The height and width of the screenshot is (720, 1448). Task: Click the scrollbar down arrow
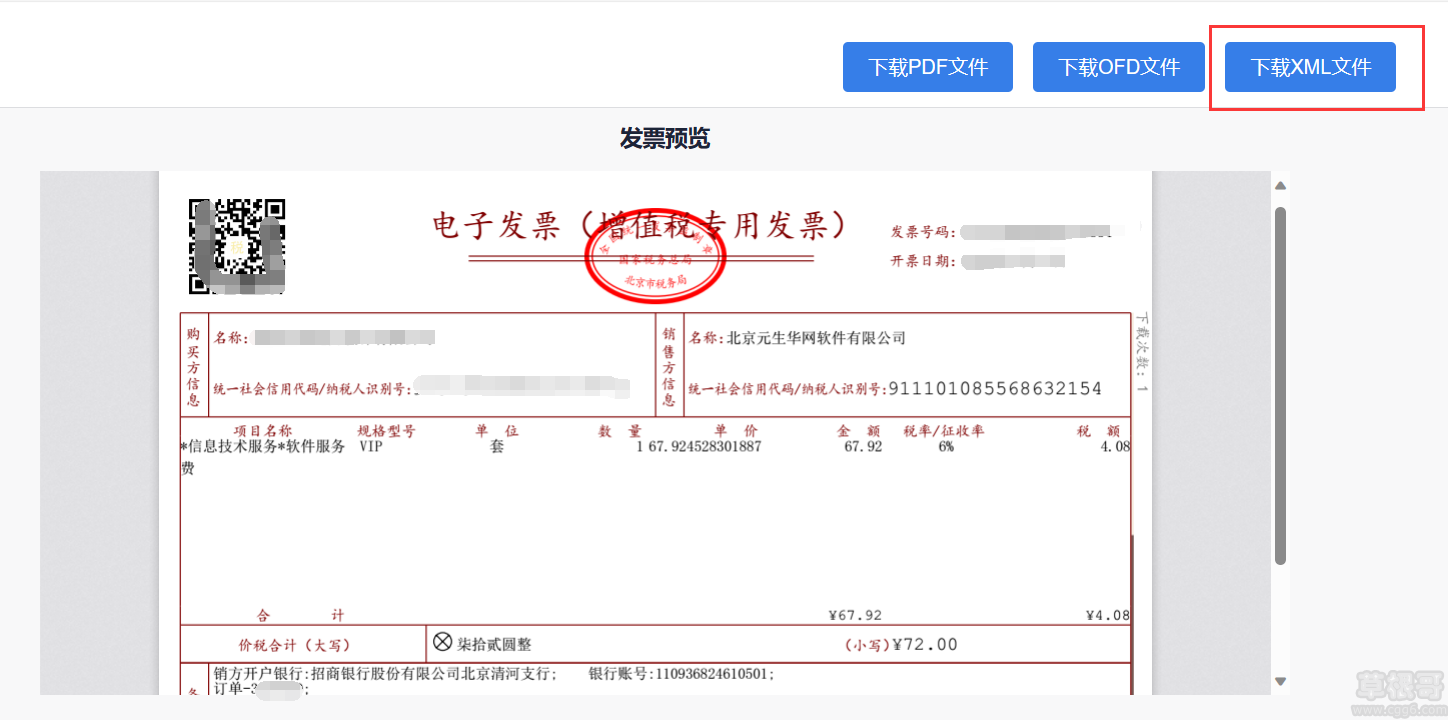click(1280, 681)
